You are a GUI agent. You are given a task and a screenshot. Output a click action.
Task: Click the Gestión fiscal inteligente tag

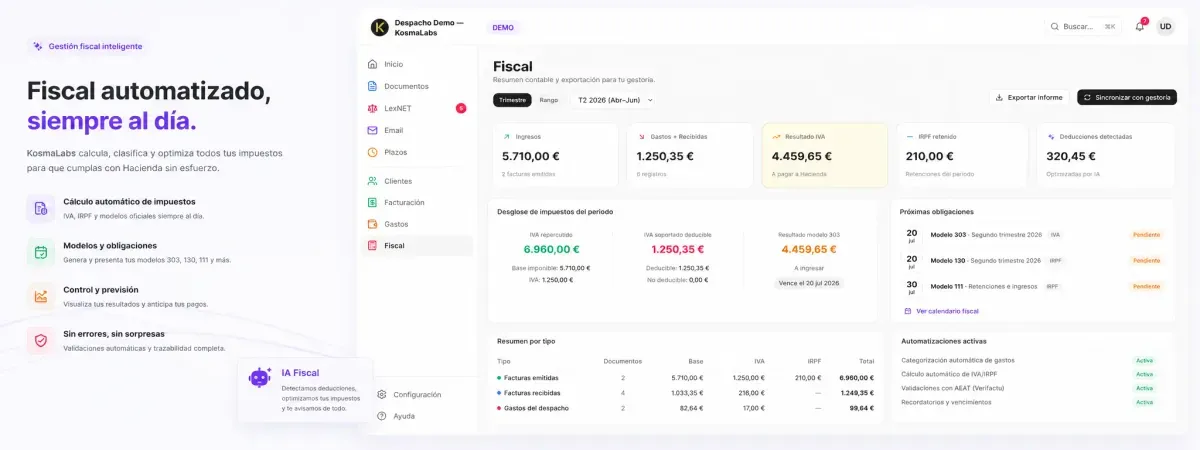(87, 46)
